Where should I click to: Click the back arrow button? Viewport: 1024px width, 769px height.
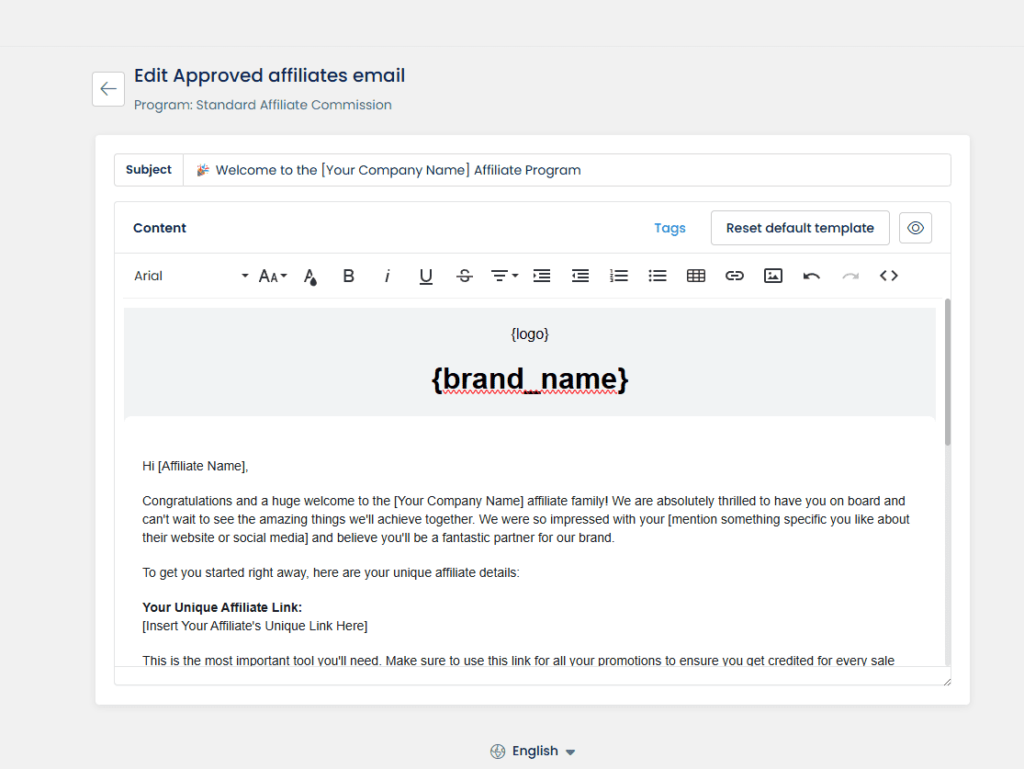pyautogui.click(x=109, y=89)
